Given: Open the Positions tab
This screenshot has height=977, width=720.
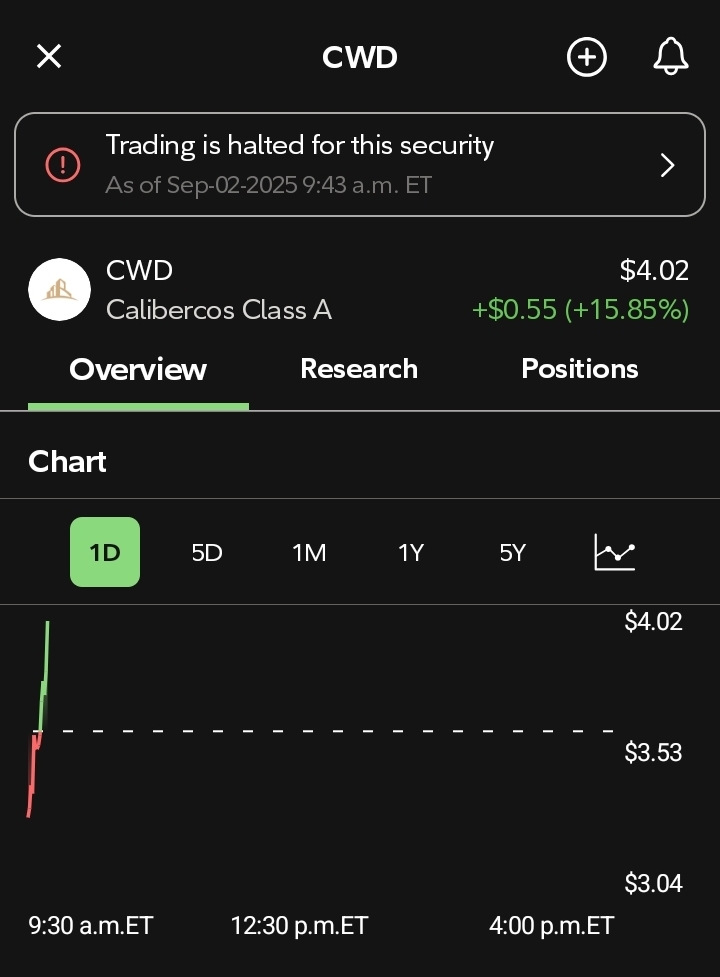Looking at the screenshot, I should click(x=580, y=369).
